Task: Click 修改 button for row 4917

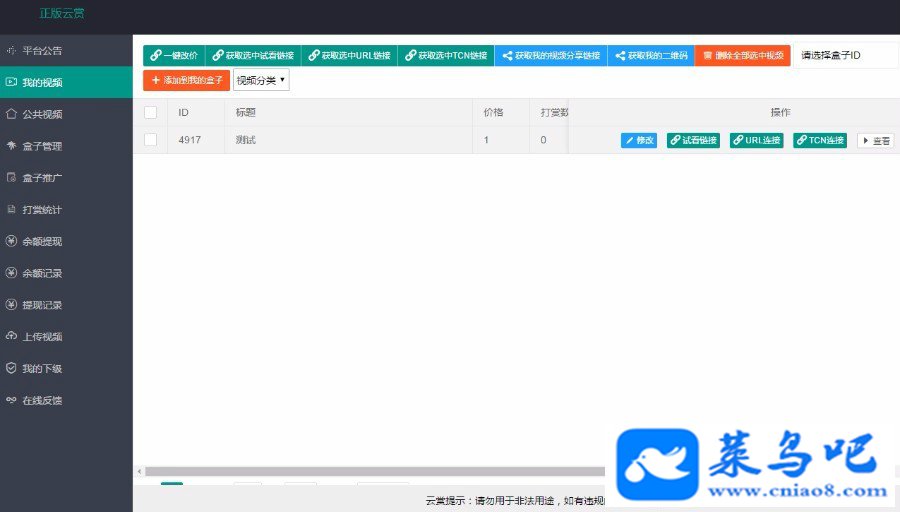Action: [639, 140]
